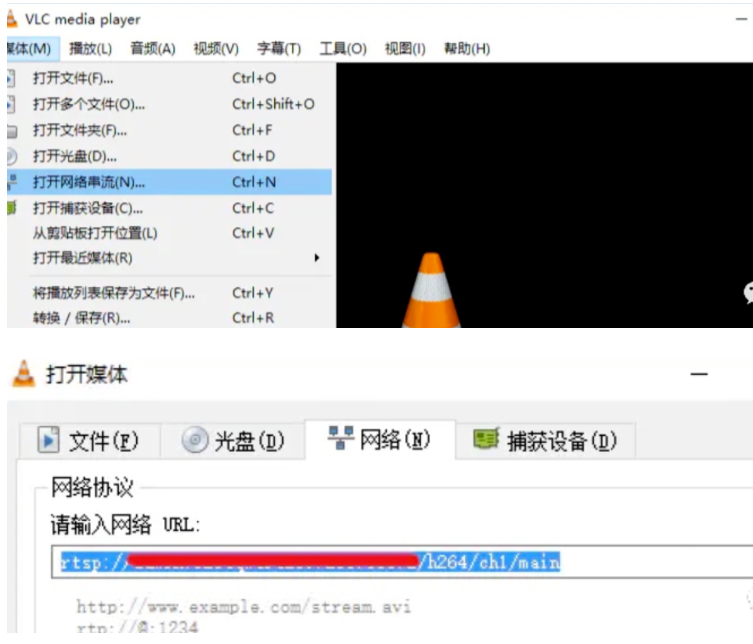Select 从剪贴板打开位置(L) entry
753x644 pixels.
point(95,233)
